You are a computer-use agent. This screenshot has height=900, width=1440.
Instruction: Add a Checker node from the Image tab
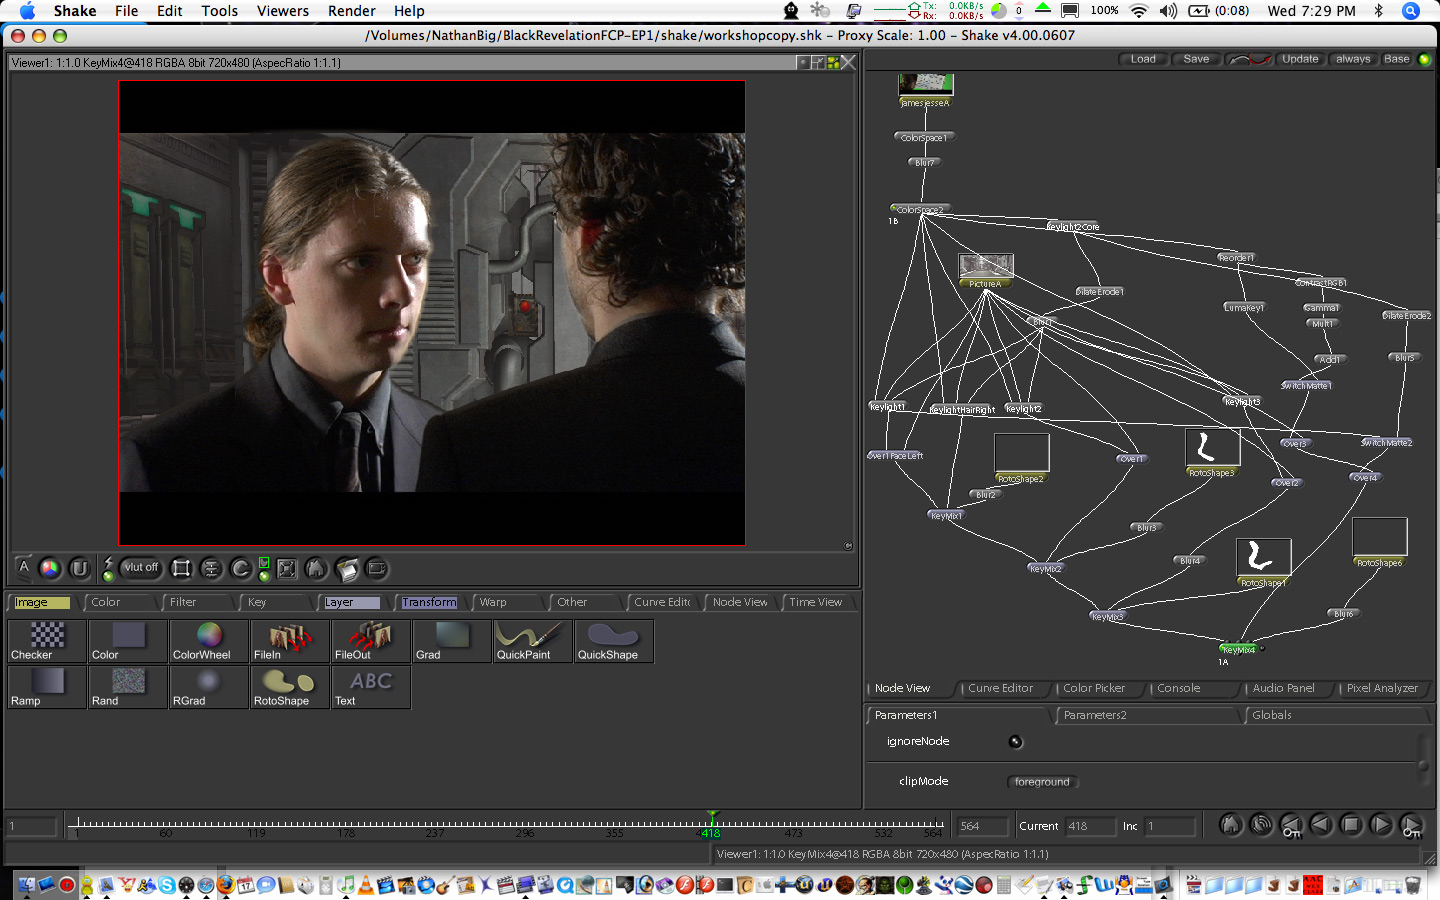point(47,641)
